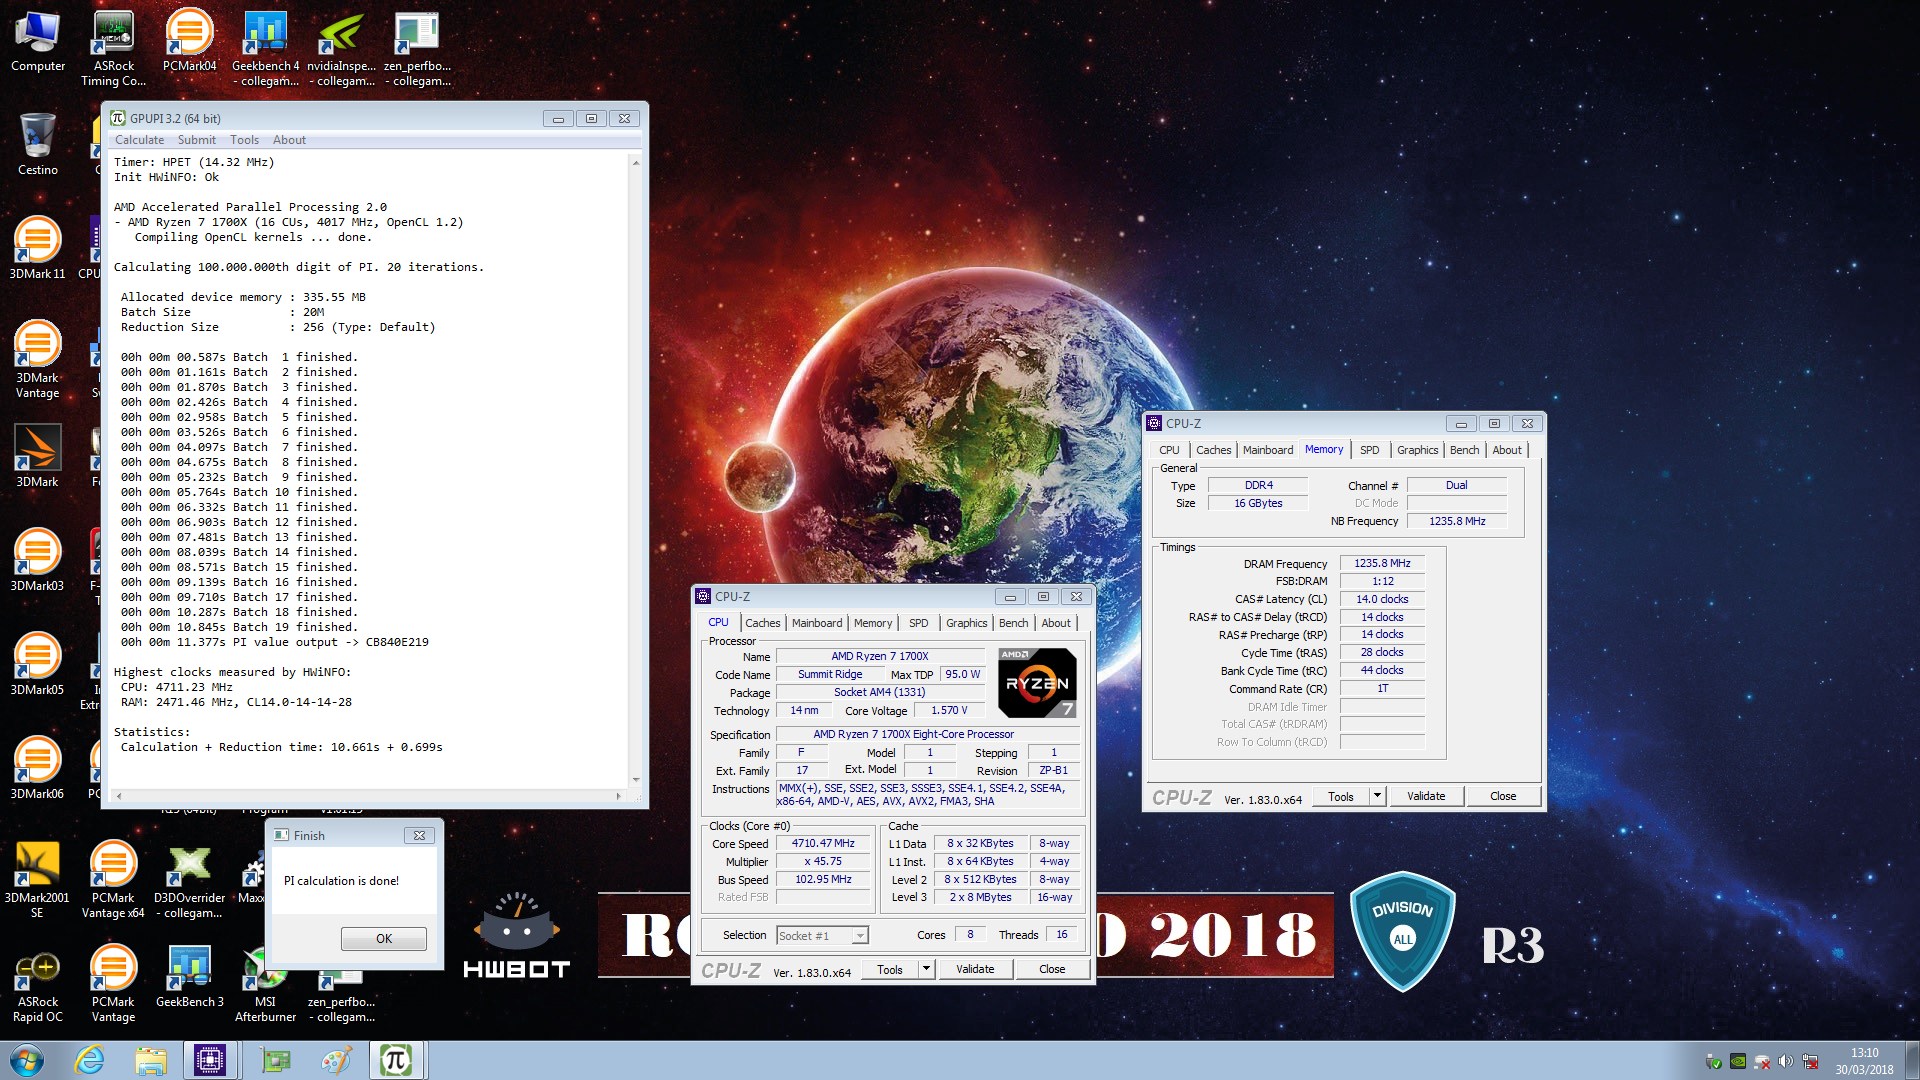
Task: Open the Paint taskbar icon
Action: point(336,1060)
